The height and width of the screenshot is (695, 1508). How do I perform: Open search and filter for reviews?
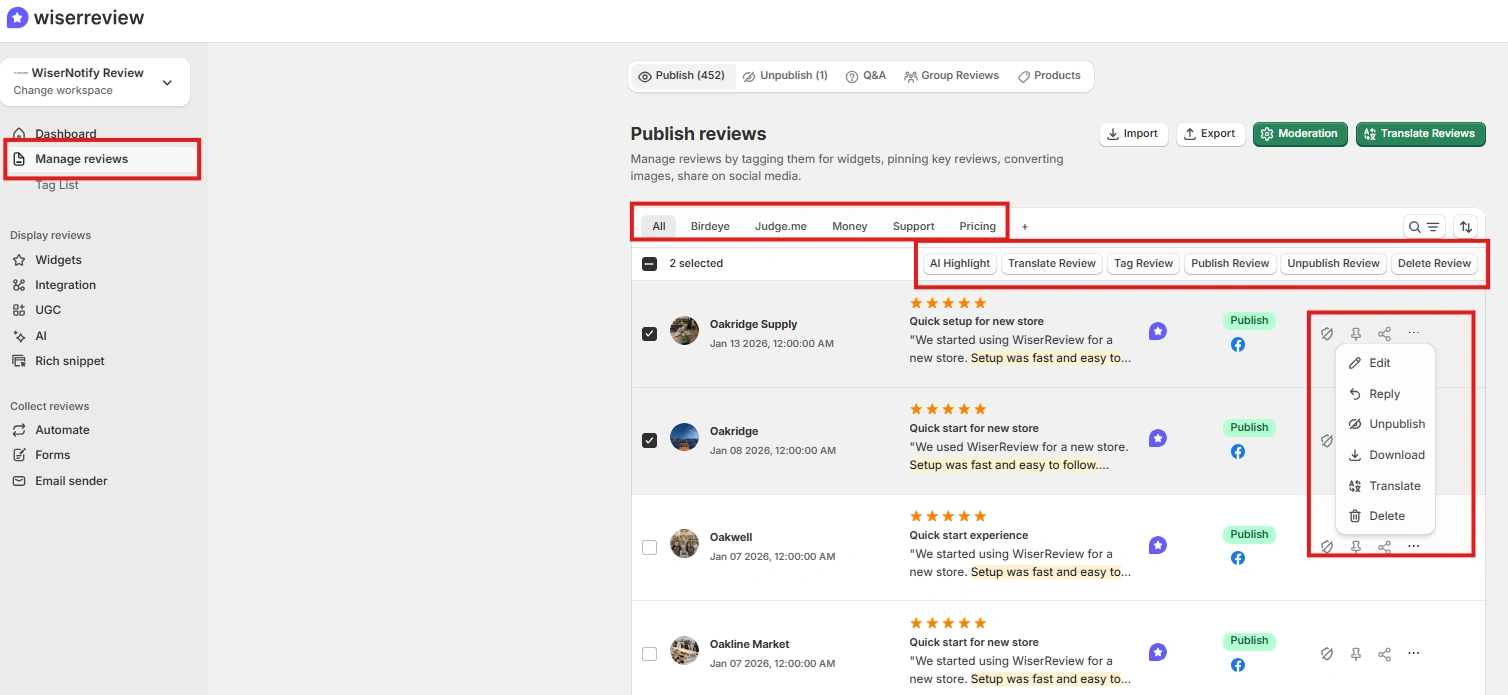tap(1424, 227)
